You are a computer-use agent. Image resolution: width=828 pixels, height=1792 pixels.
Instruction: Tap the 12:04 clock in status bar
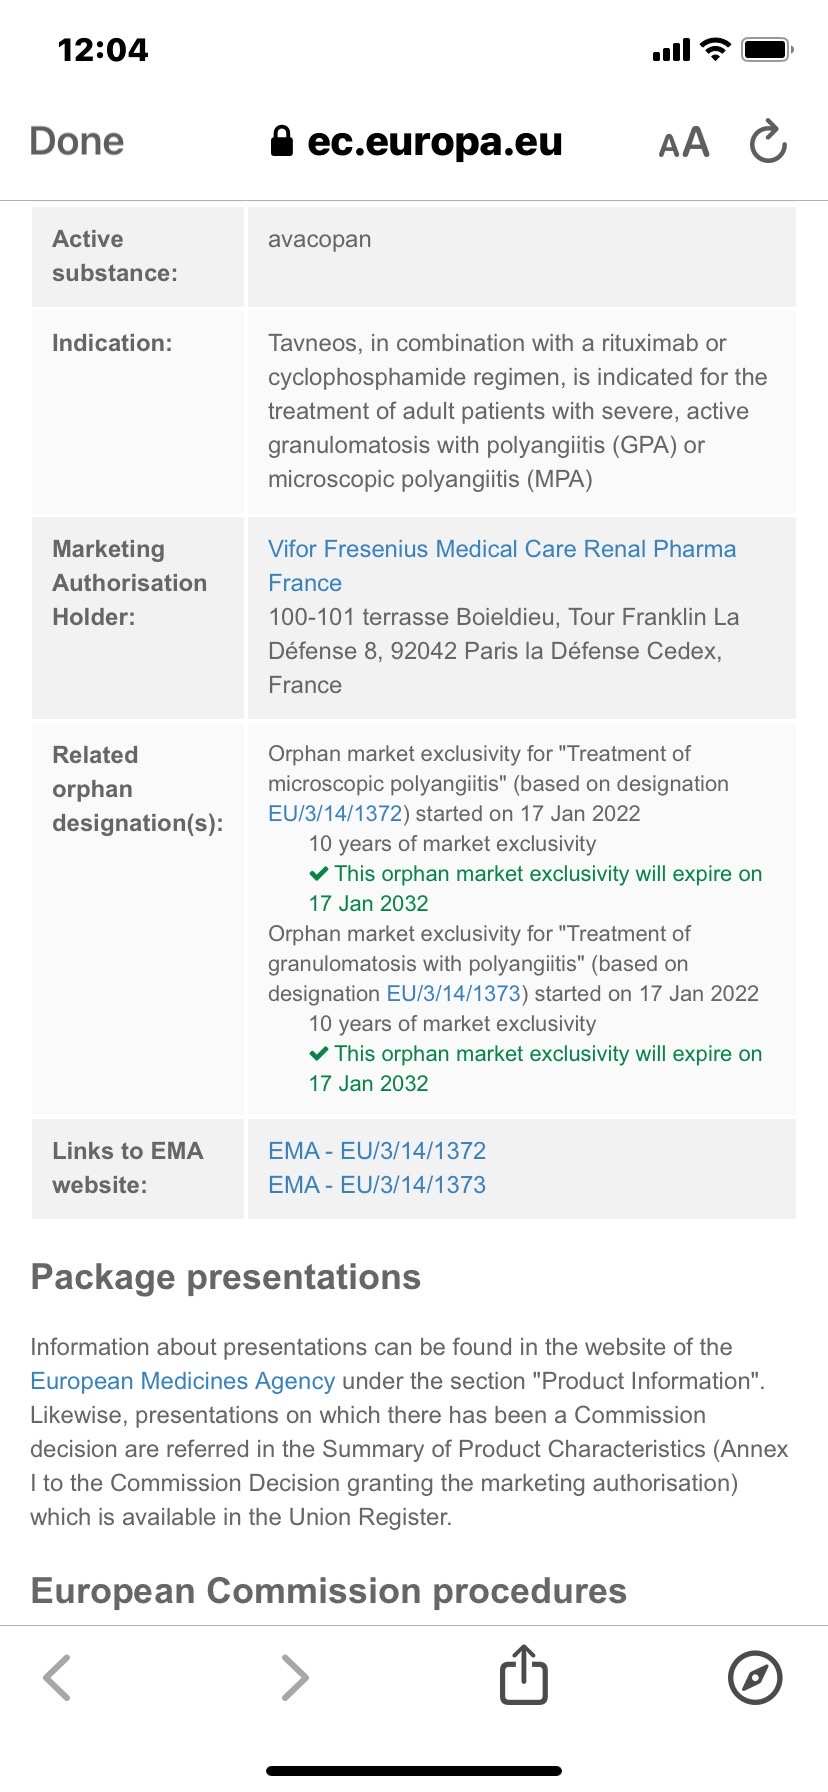(103, 50)
